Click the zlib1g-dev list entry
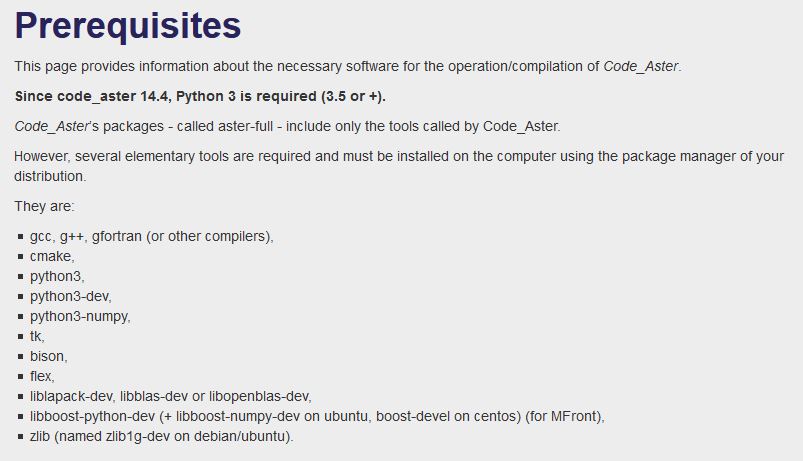The height and width of the screenshot is (461, 803). click(x=161, y=436)
